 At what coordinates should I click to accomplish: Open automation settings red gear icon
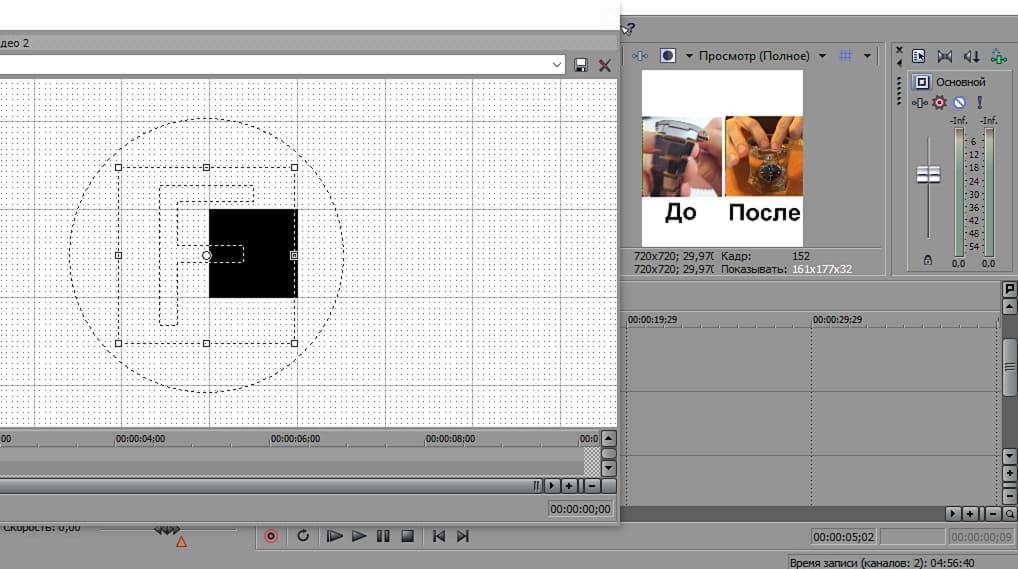tap(939, 102)
